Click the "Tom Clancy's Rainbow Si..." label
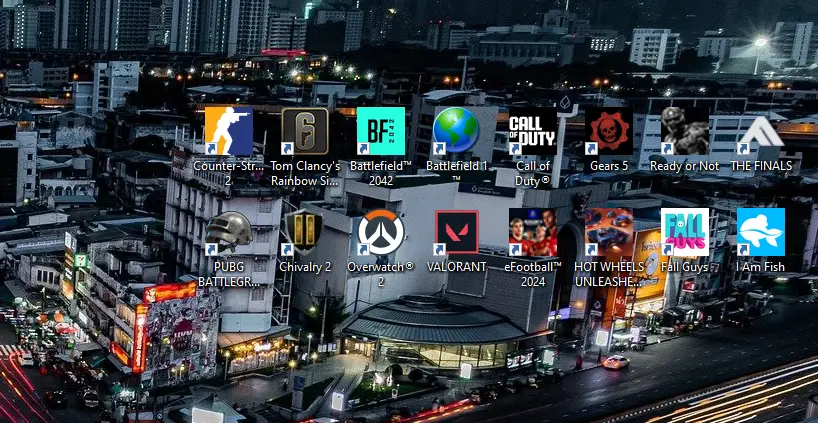 coord(305,173)
